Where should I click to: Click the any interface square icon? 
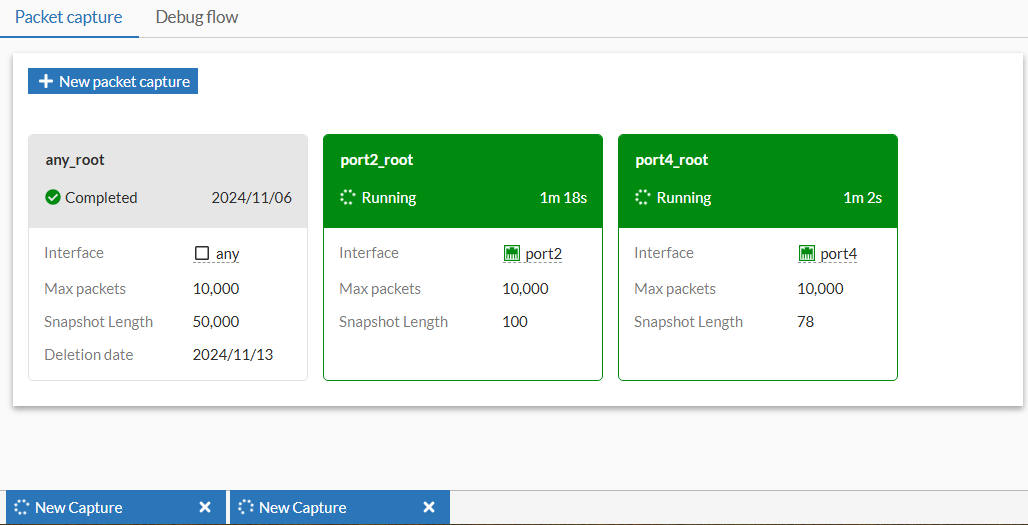coord(202,254)
